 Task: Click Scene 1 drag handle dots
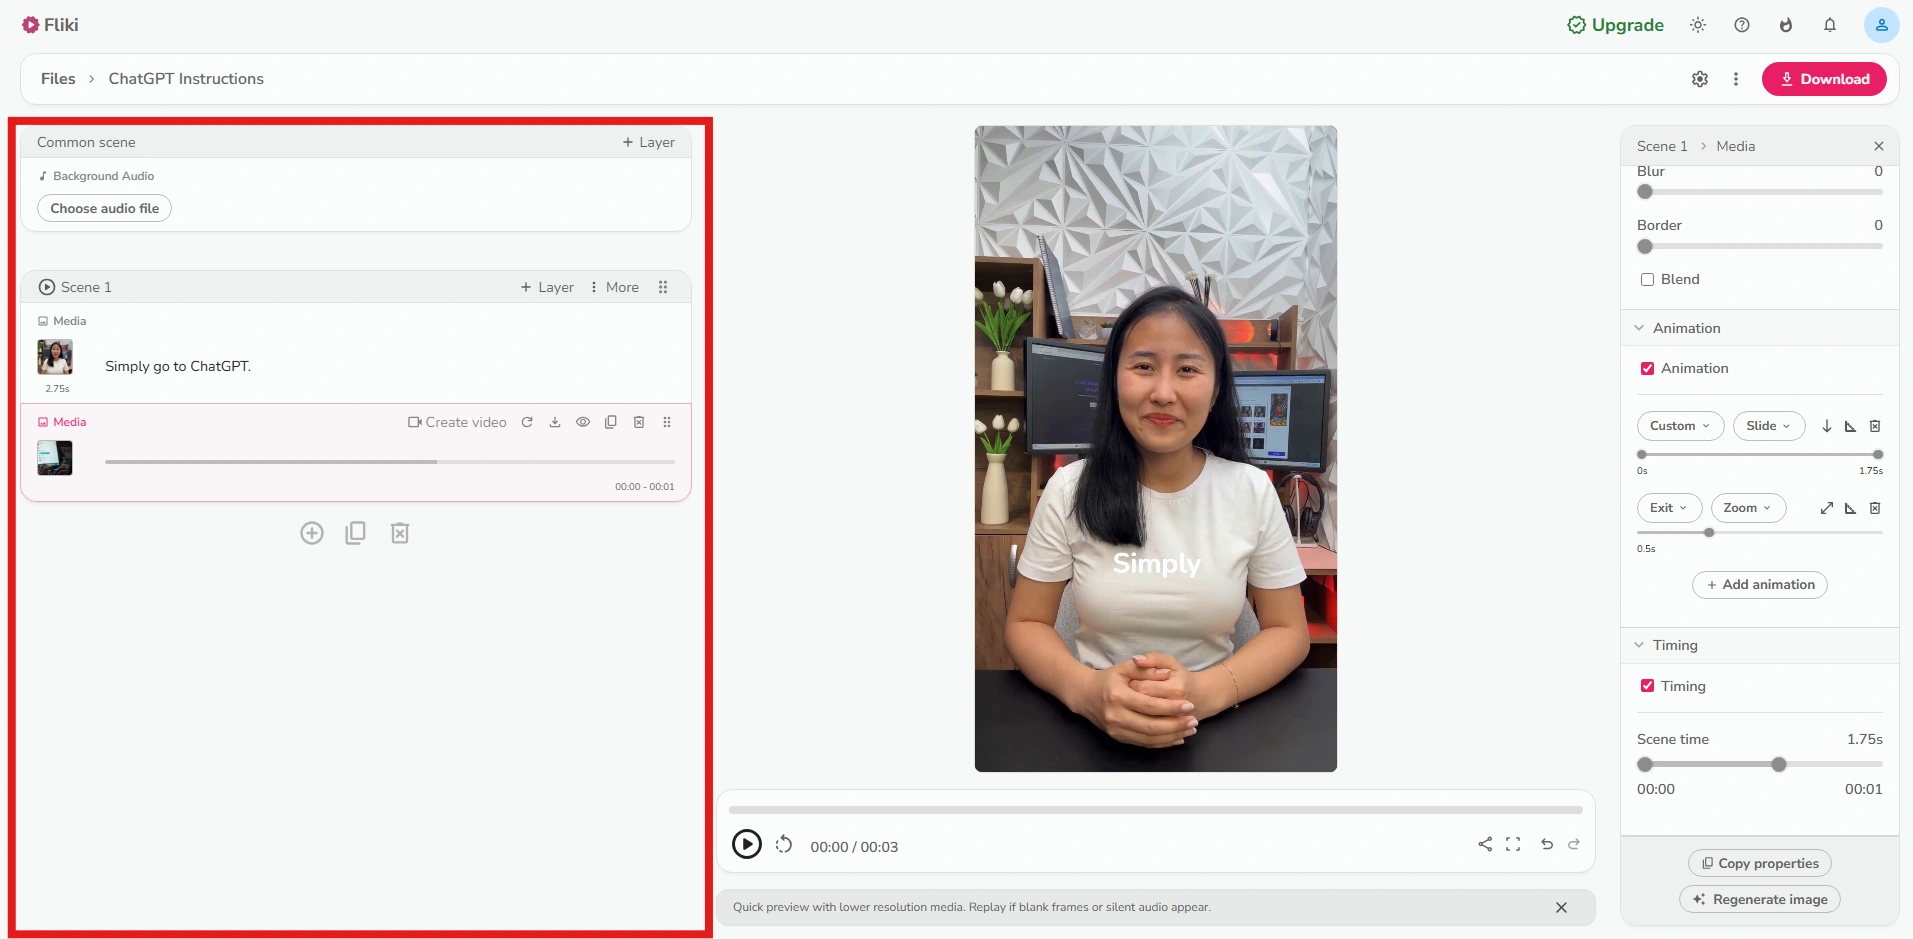(663, 287)
